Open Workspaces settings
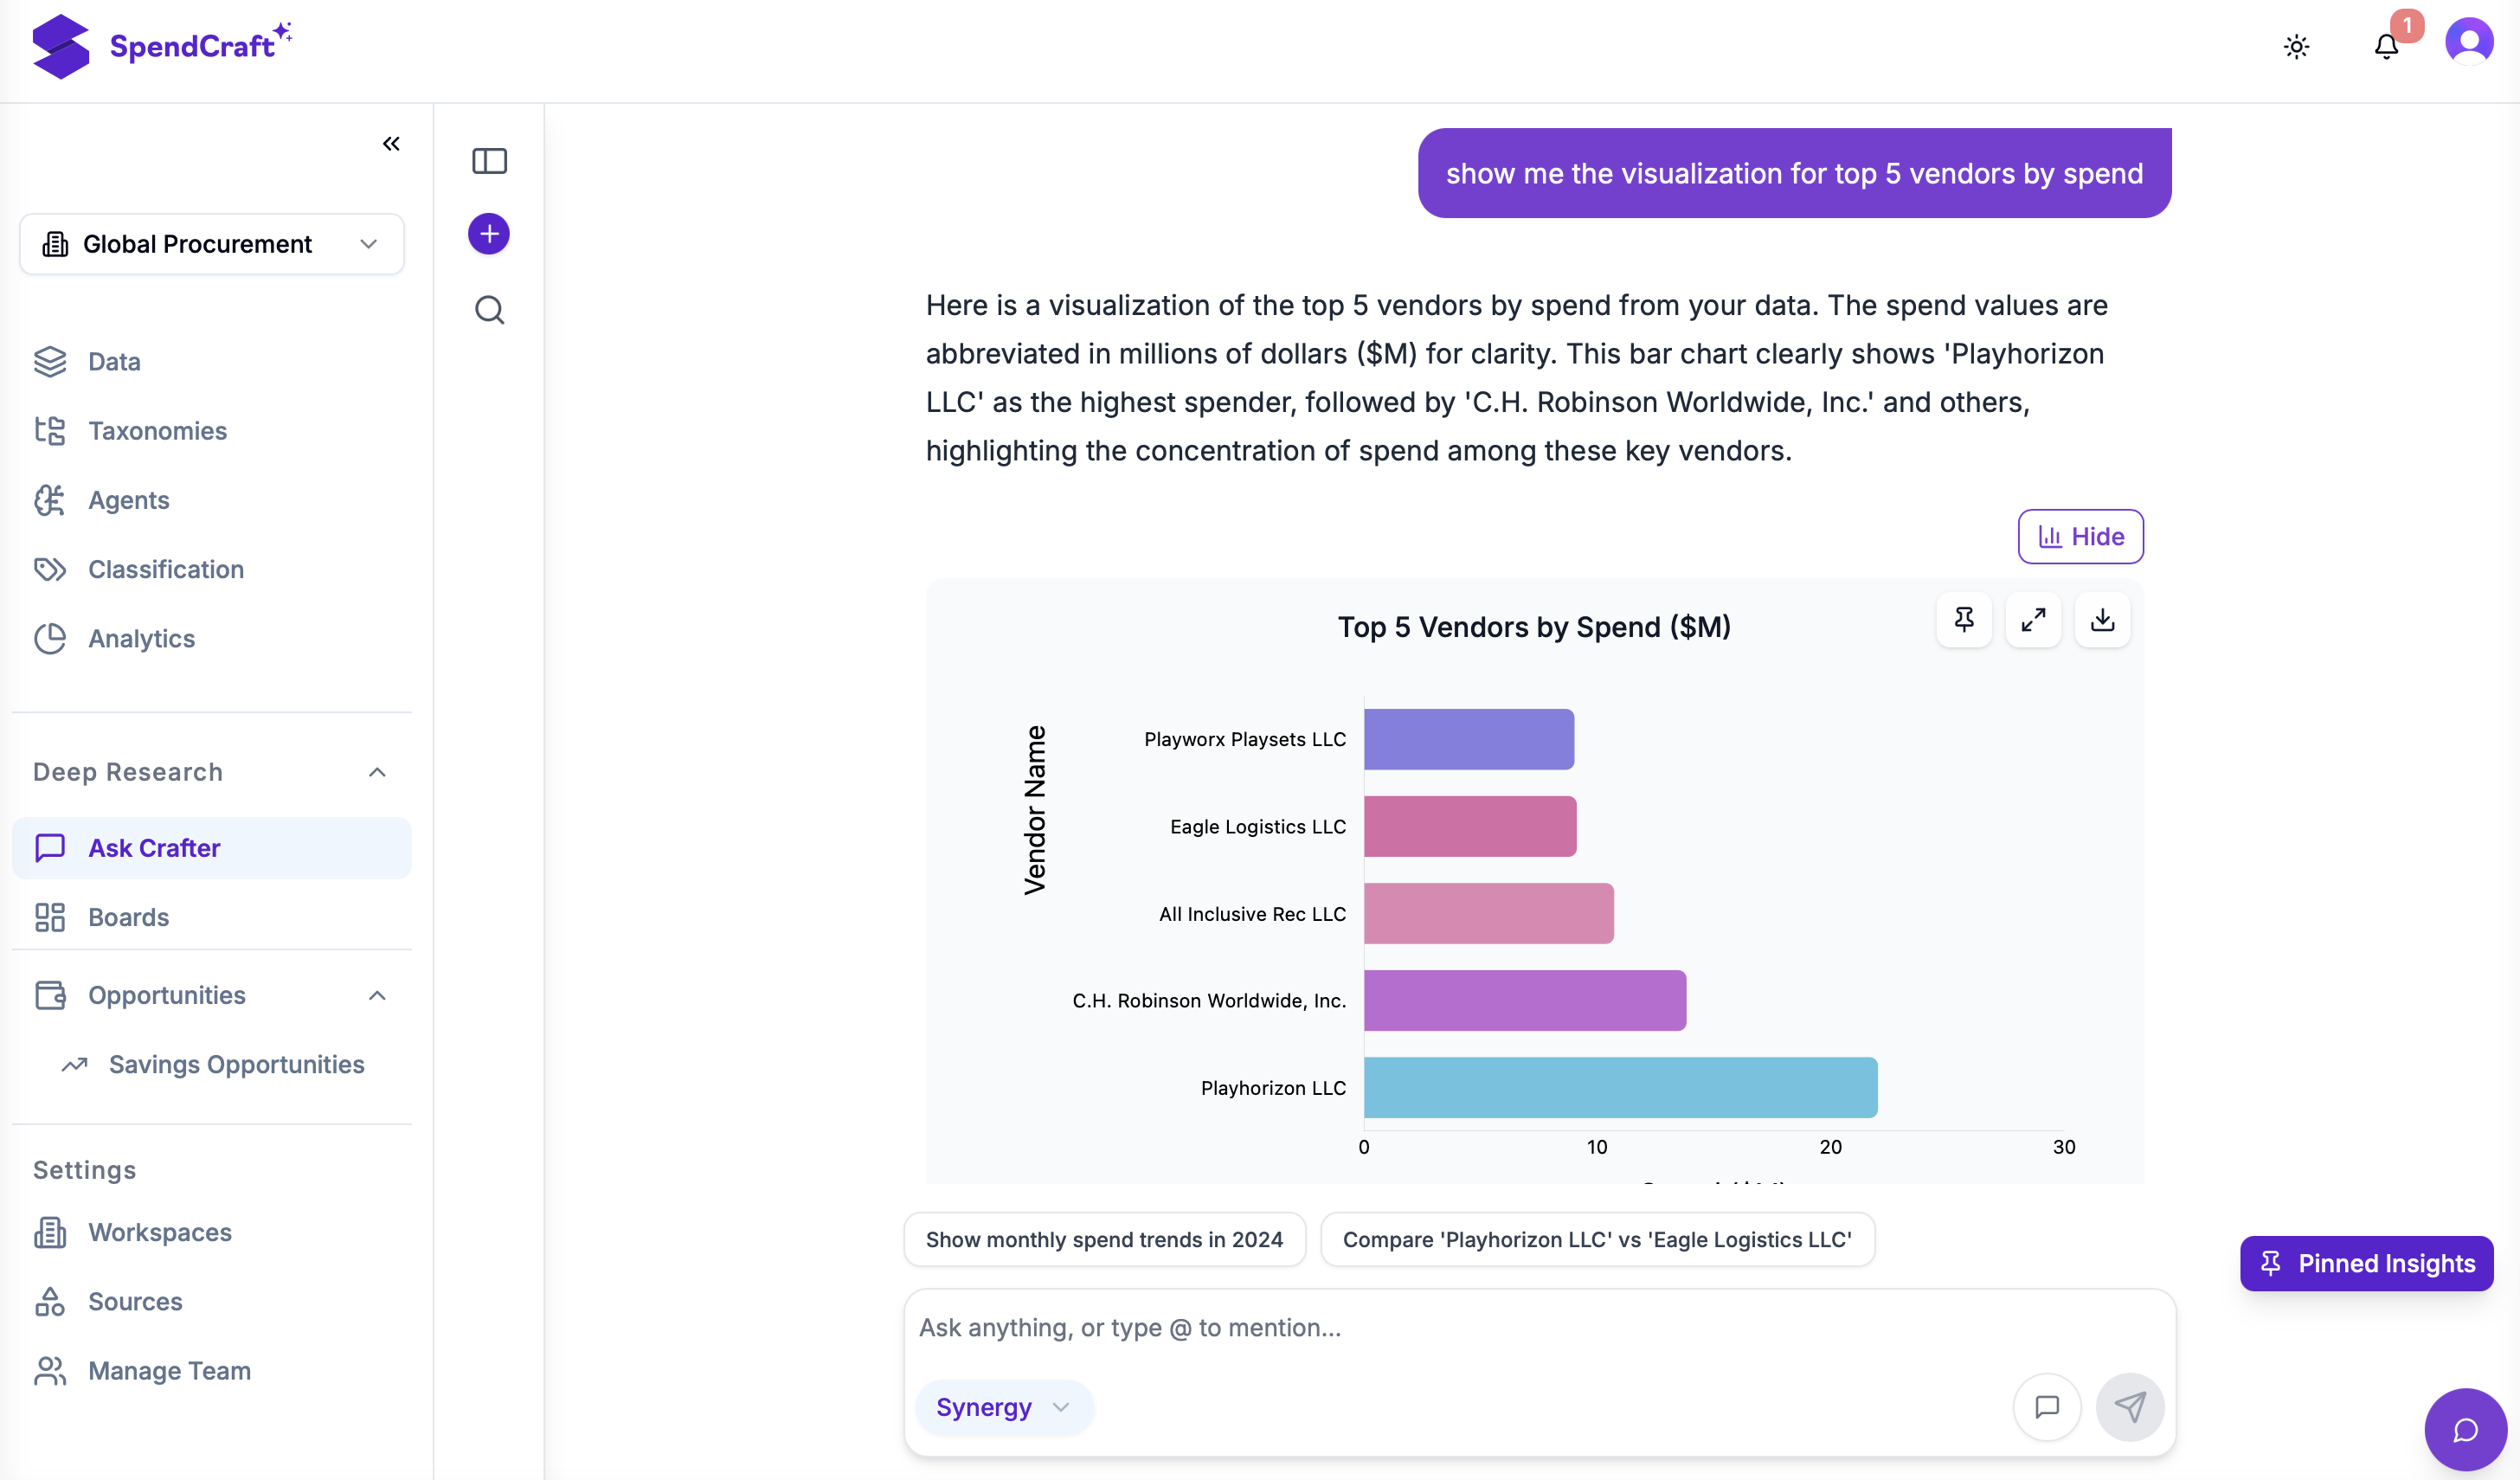This screenshot has width=2520, height=1480. (212, 1232)
